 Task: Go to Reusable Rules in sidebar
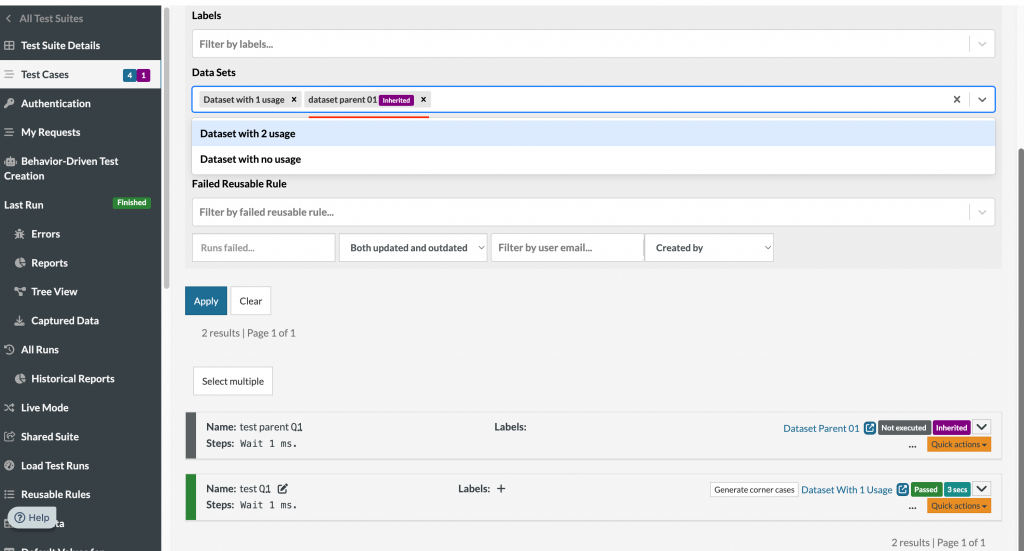(55, 494)
